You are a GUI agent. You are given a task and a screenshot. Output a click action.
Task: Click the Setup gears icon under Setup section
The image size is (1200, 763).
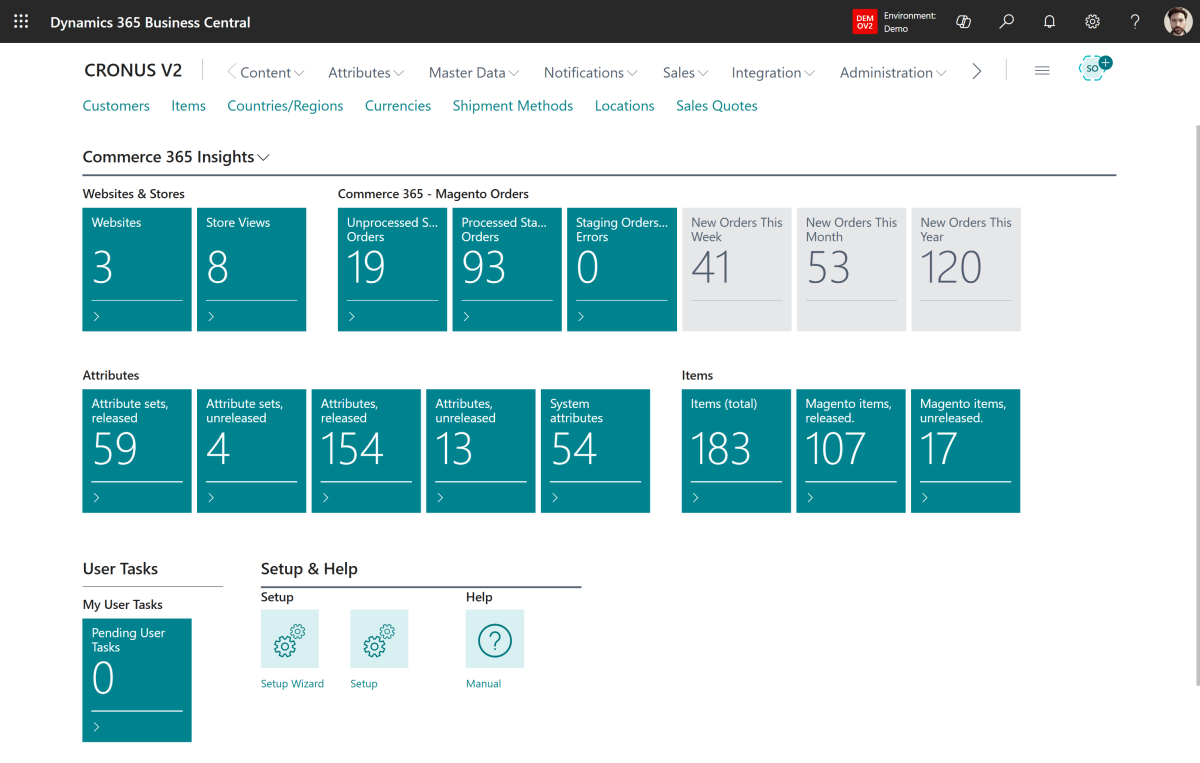(378, 638)
